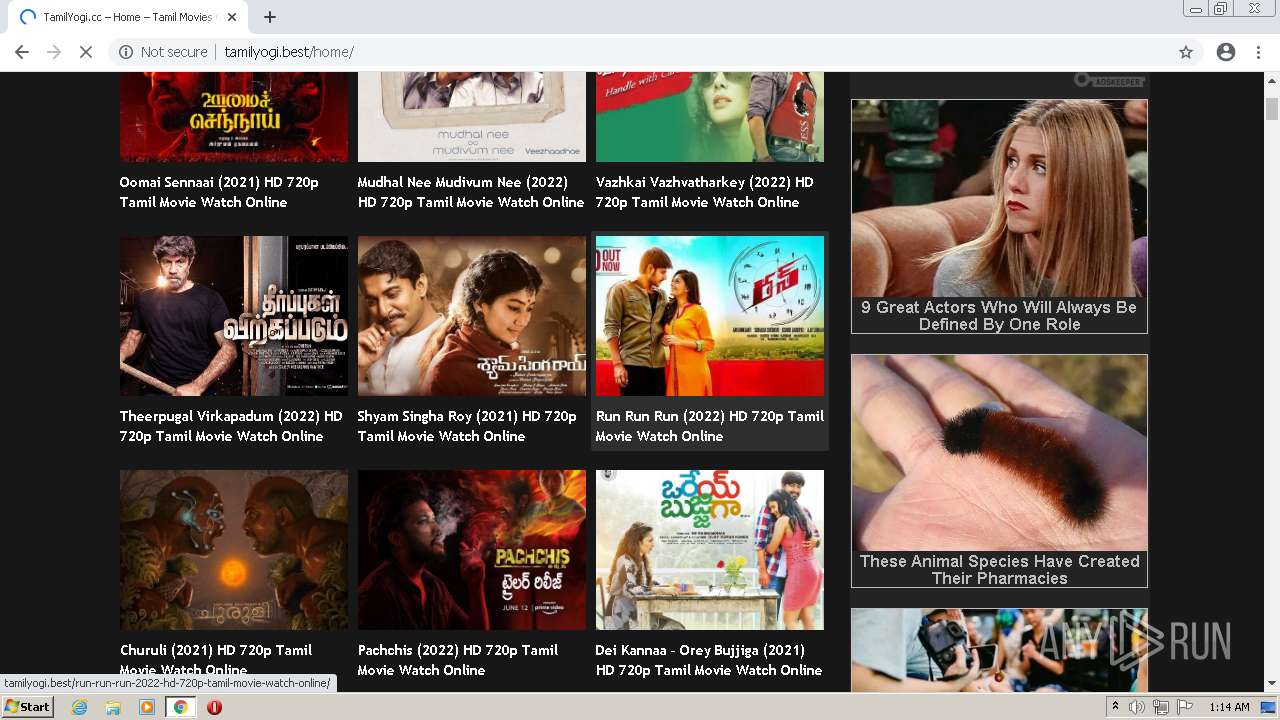Stop page loading with X button

86,52
